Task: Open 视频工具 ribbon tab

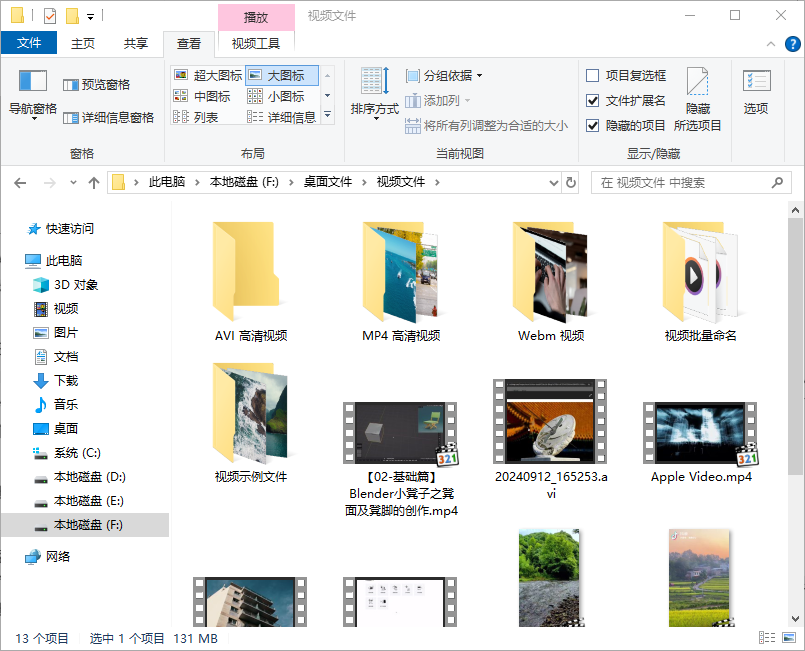Action: (256, 44)
